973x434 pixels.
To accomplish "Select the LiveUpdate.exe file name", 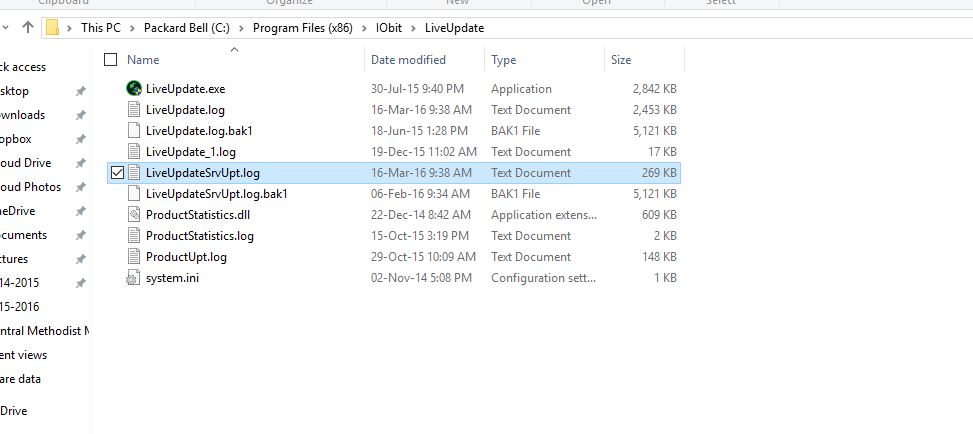I will click(x=186, y=89).
